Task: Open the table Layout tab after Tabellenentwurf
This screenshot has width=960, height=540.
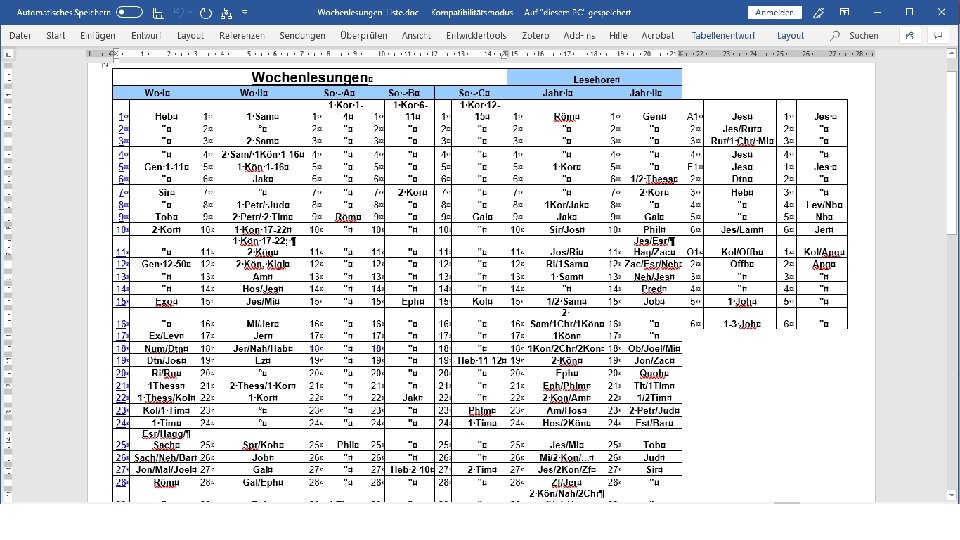Action: pos(790,36)
